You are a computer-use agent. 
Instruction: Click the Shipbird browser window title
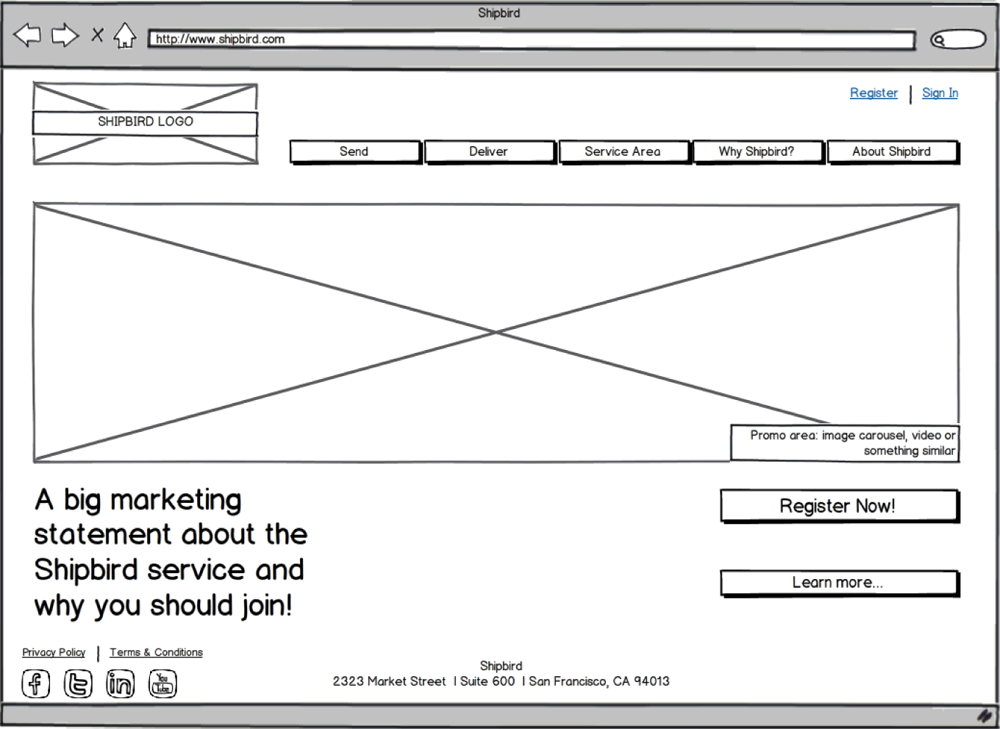point(499,13)
